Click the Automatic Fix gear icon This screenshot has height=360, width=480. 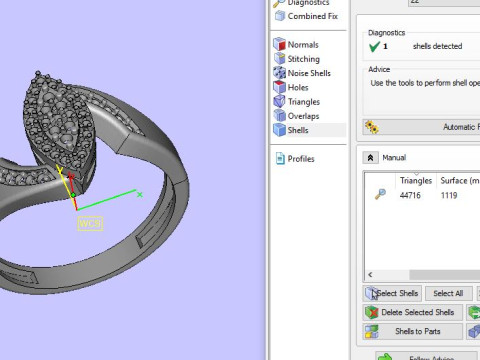click(372, 127)
